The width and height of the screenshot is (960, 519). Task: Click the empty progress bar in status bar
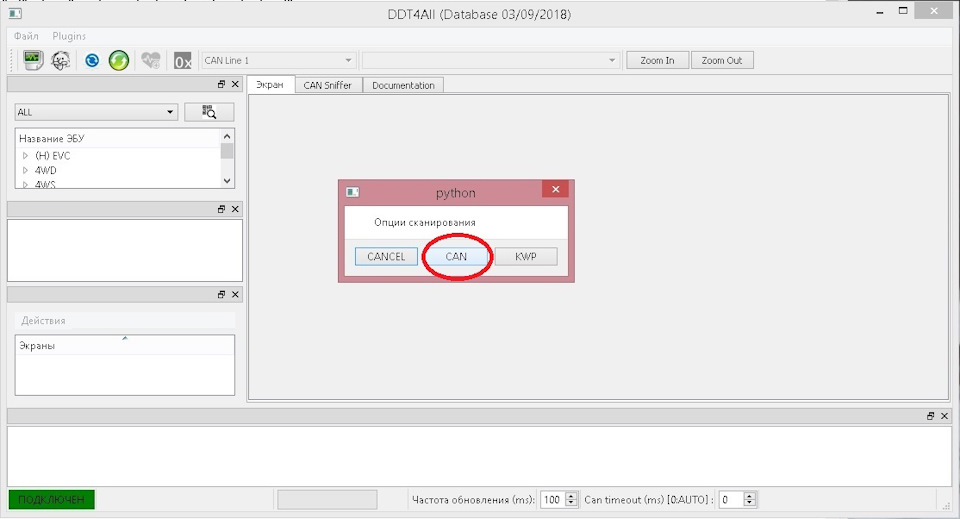point(328,499)
